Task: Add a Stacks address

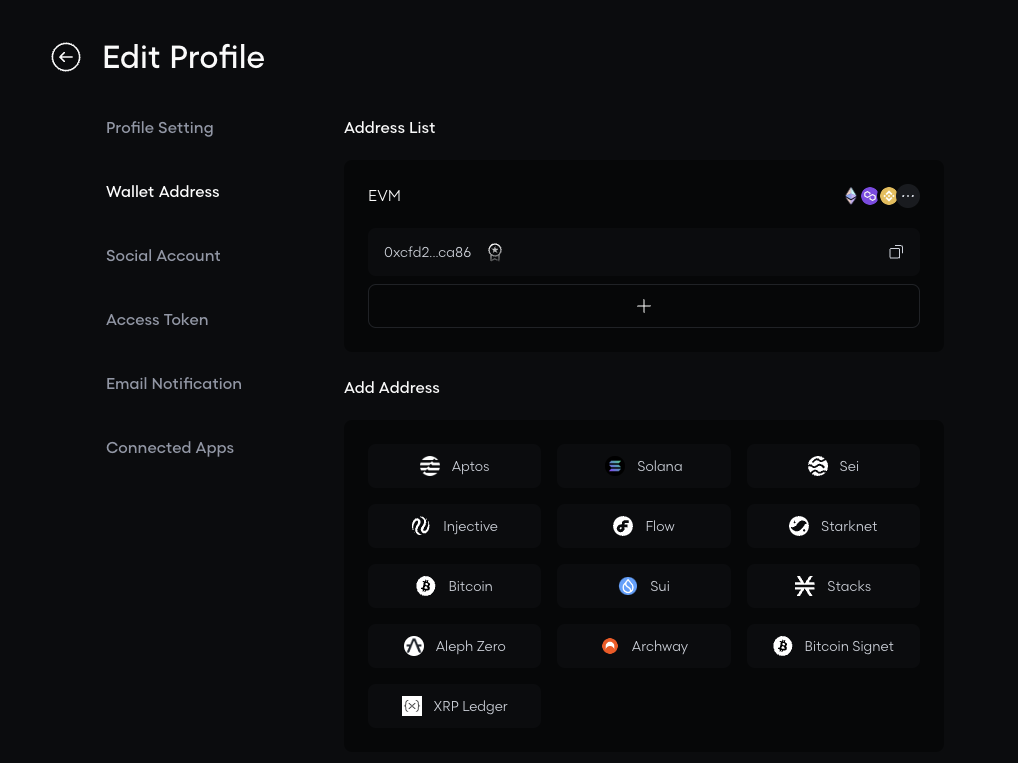Action: click(x=833, y=586)
